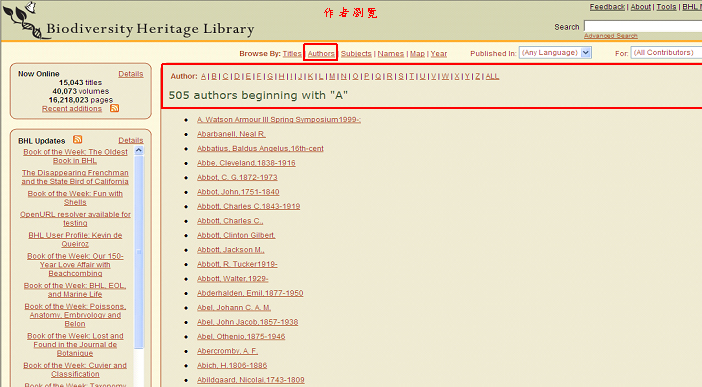Open the BHL Updates RSS feed icon

pos(77,139)
